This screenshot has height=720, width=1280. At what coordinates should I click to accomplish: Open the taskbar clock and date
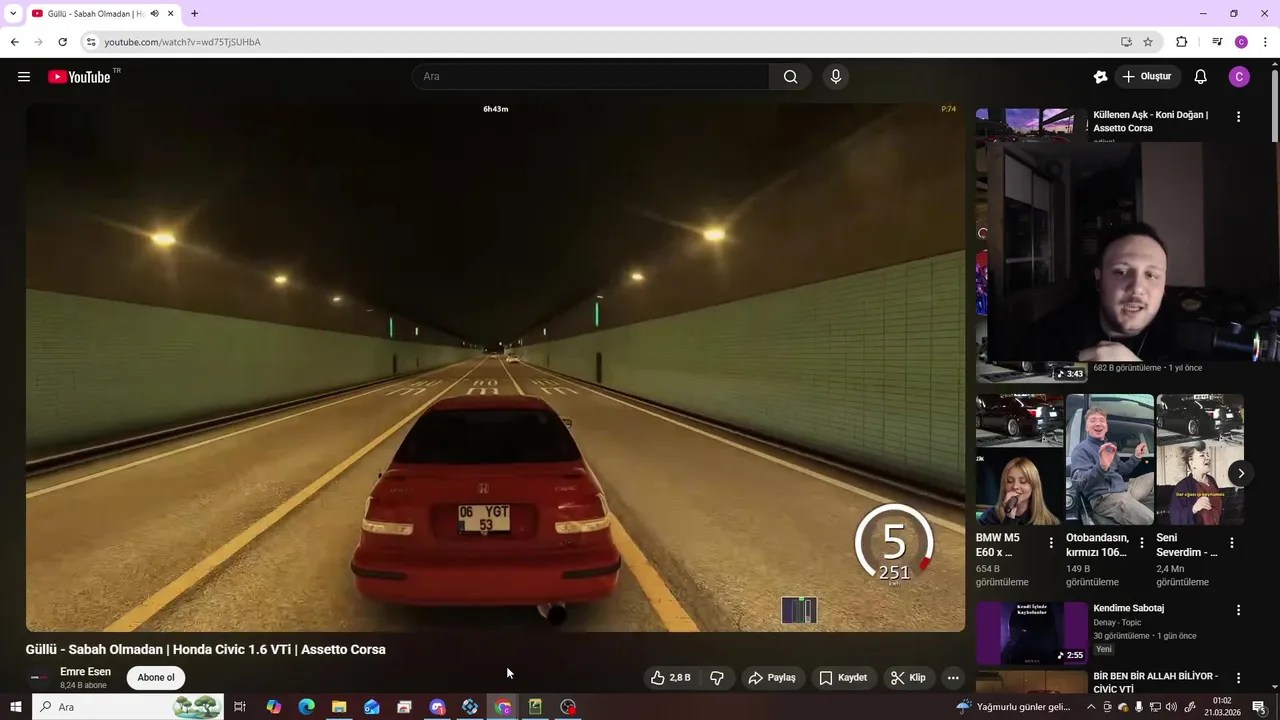1221,707
